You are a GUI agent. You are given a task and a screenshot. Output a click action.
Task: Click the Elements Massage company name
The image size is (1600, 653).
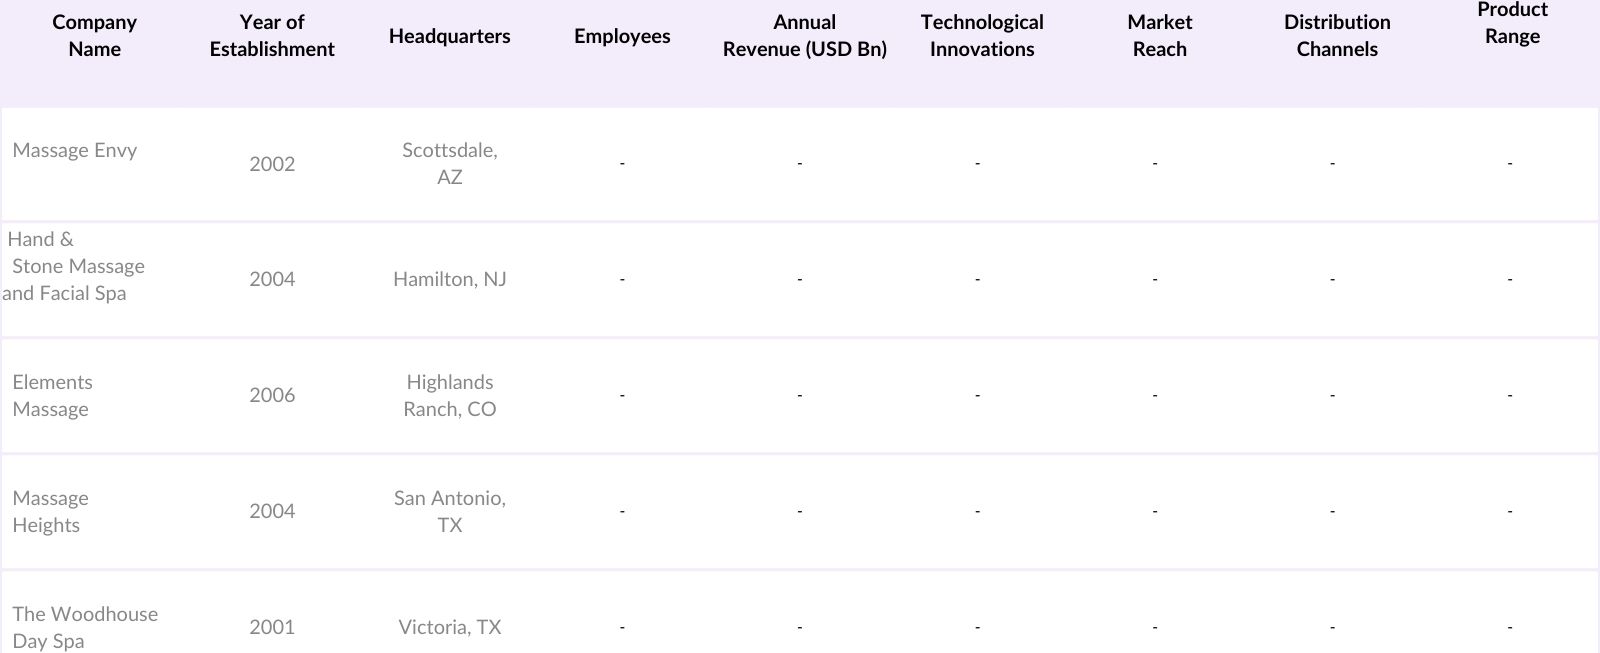(x=52, y=395)
